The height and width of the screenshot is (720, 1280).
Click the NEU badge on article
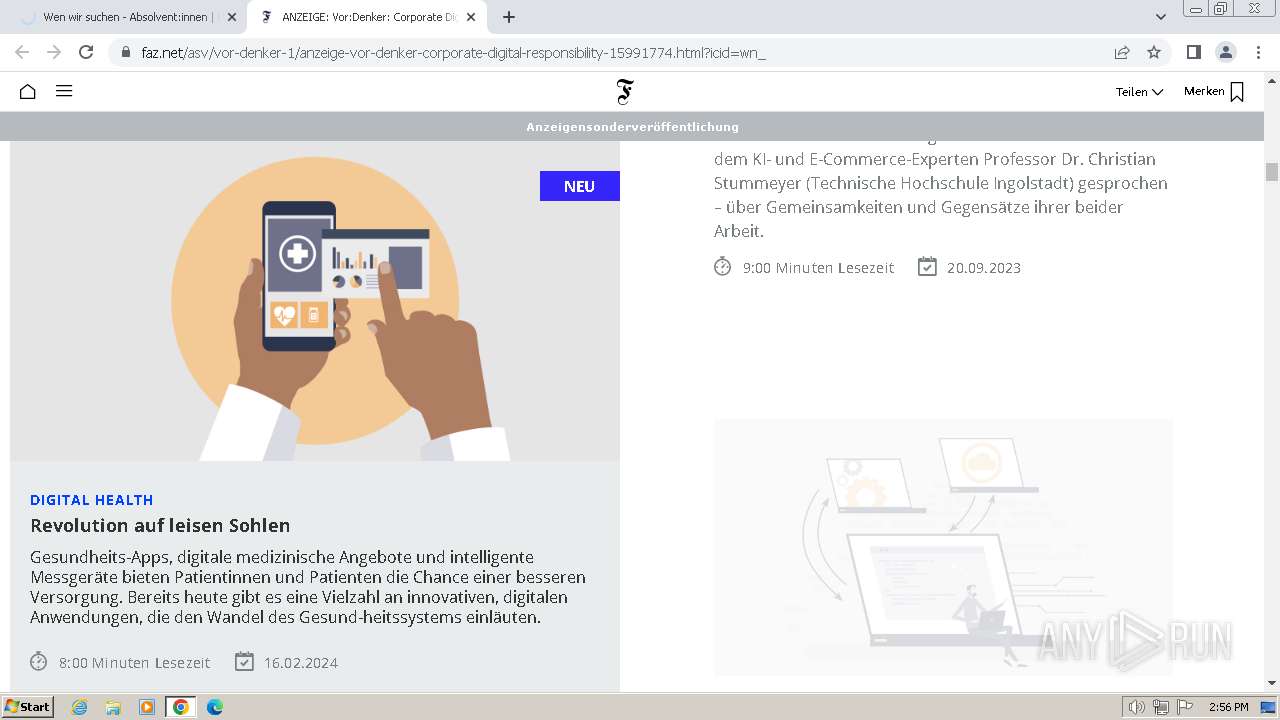click(580, 186)
